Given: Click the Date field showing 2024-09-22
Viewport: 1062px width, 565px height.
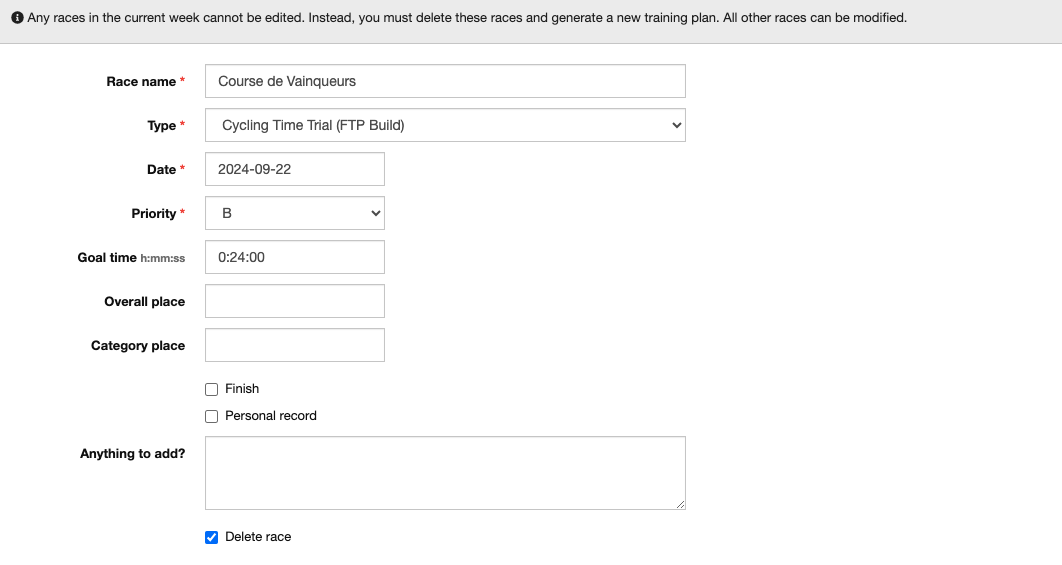Looking at the screenshot, I should pyautogui.click(x=294, y=169).
